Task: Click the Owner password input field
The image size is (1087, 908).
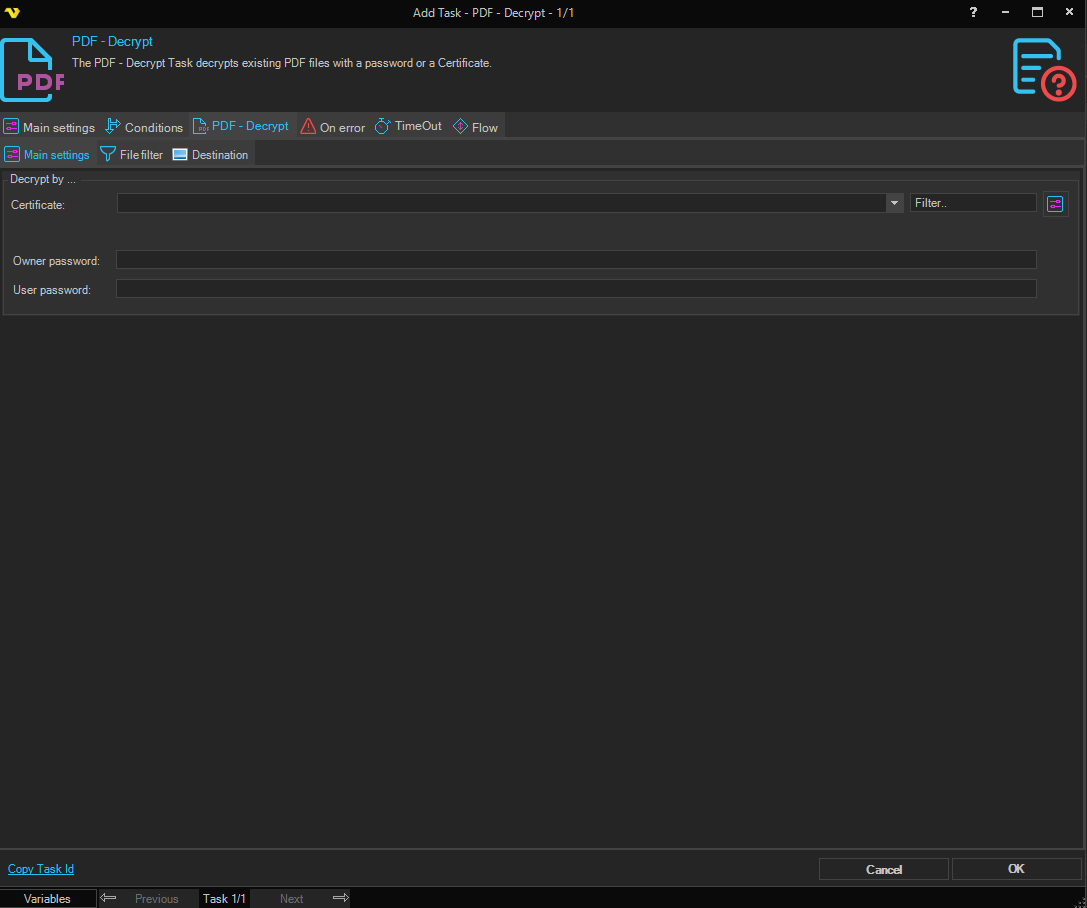Action: 576,260
